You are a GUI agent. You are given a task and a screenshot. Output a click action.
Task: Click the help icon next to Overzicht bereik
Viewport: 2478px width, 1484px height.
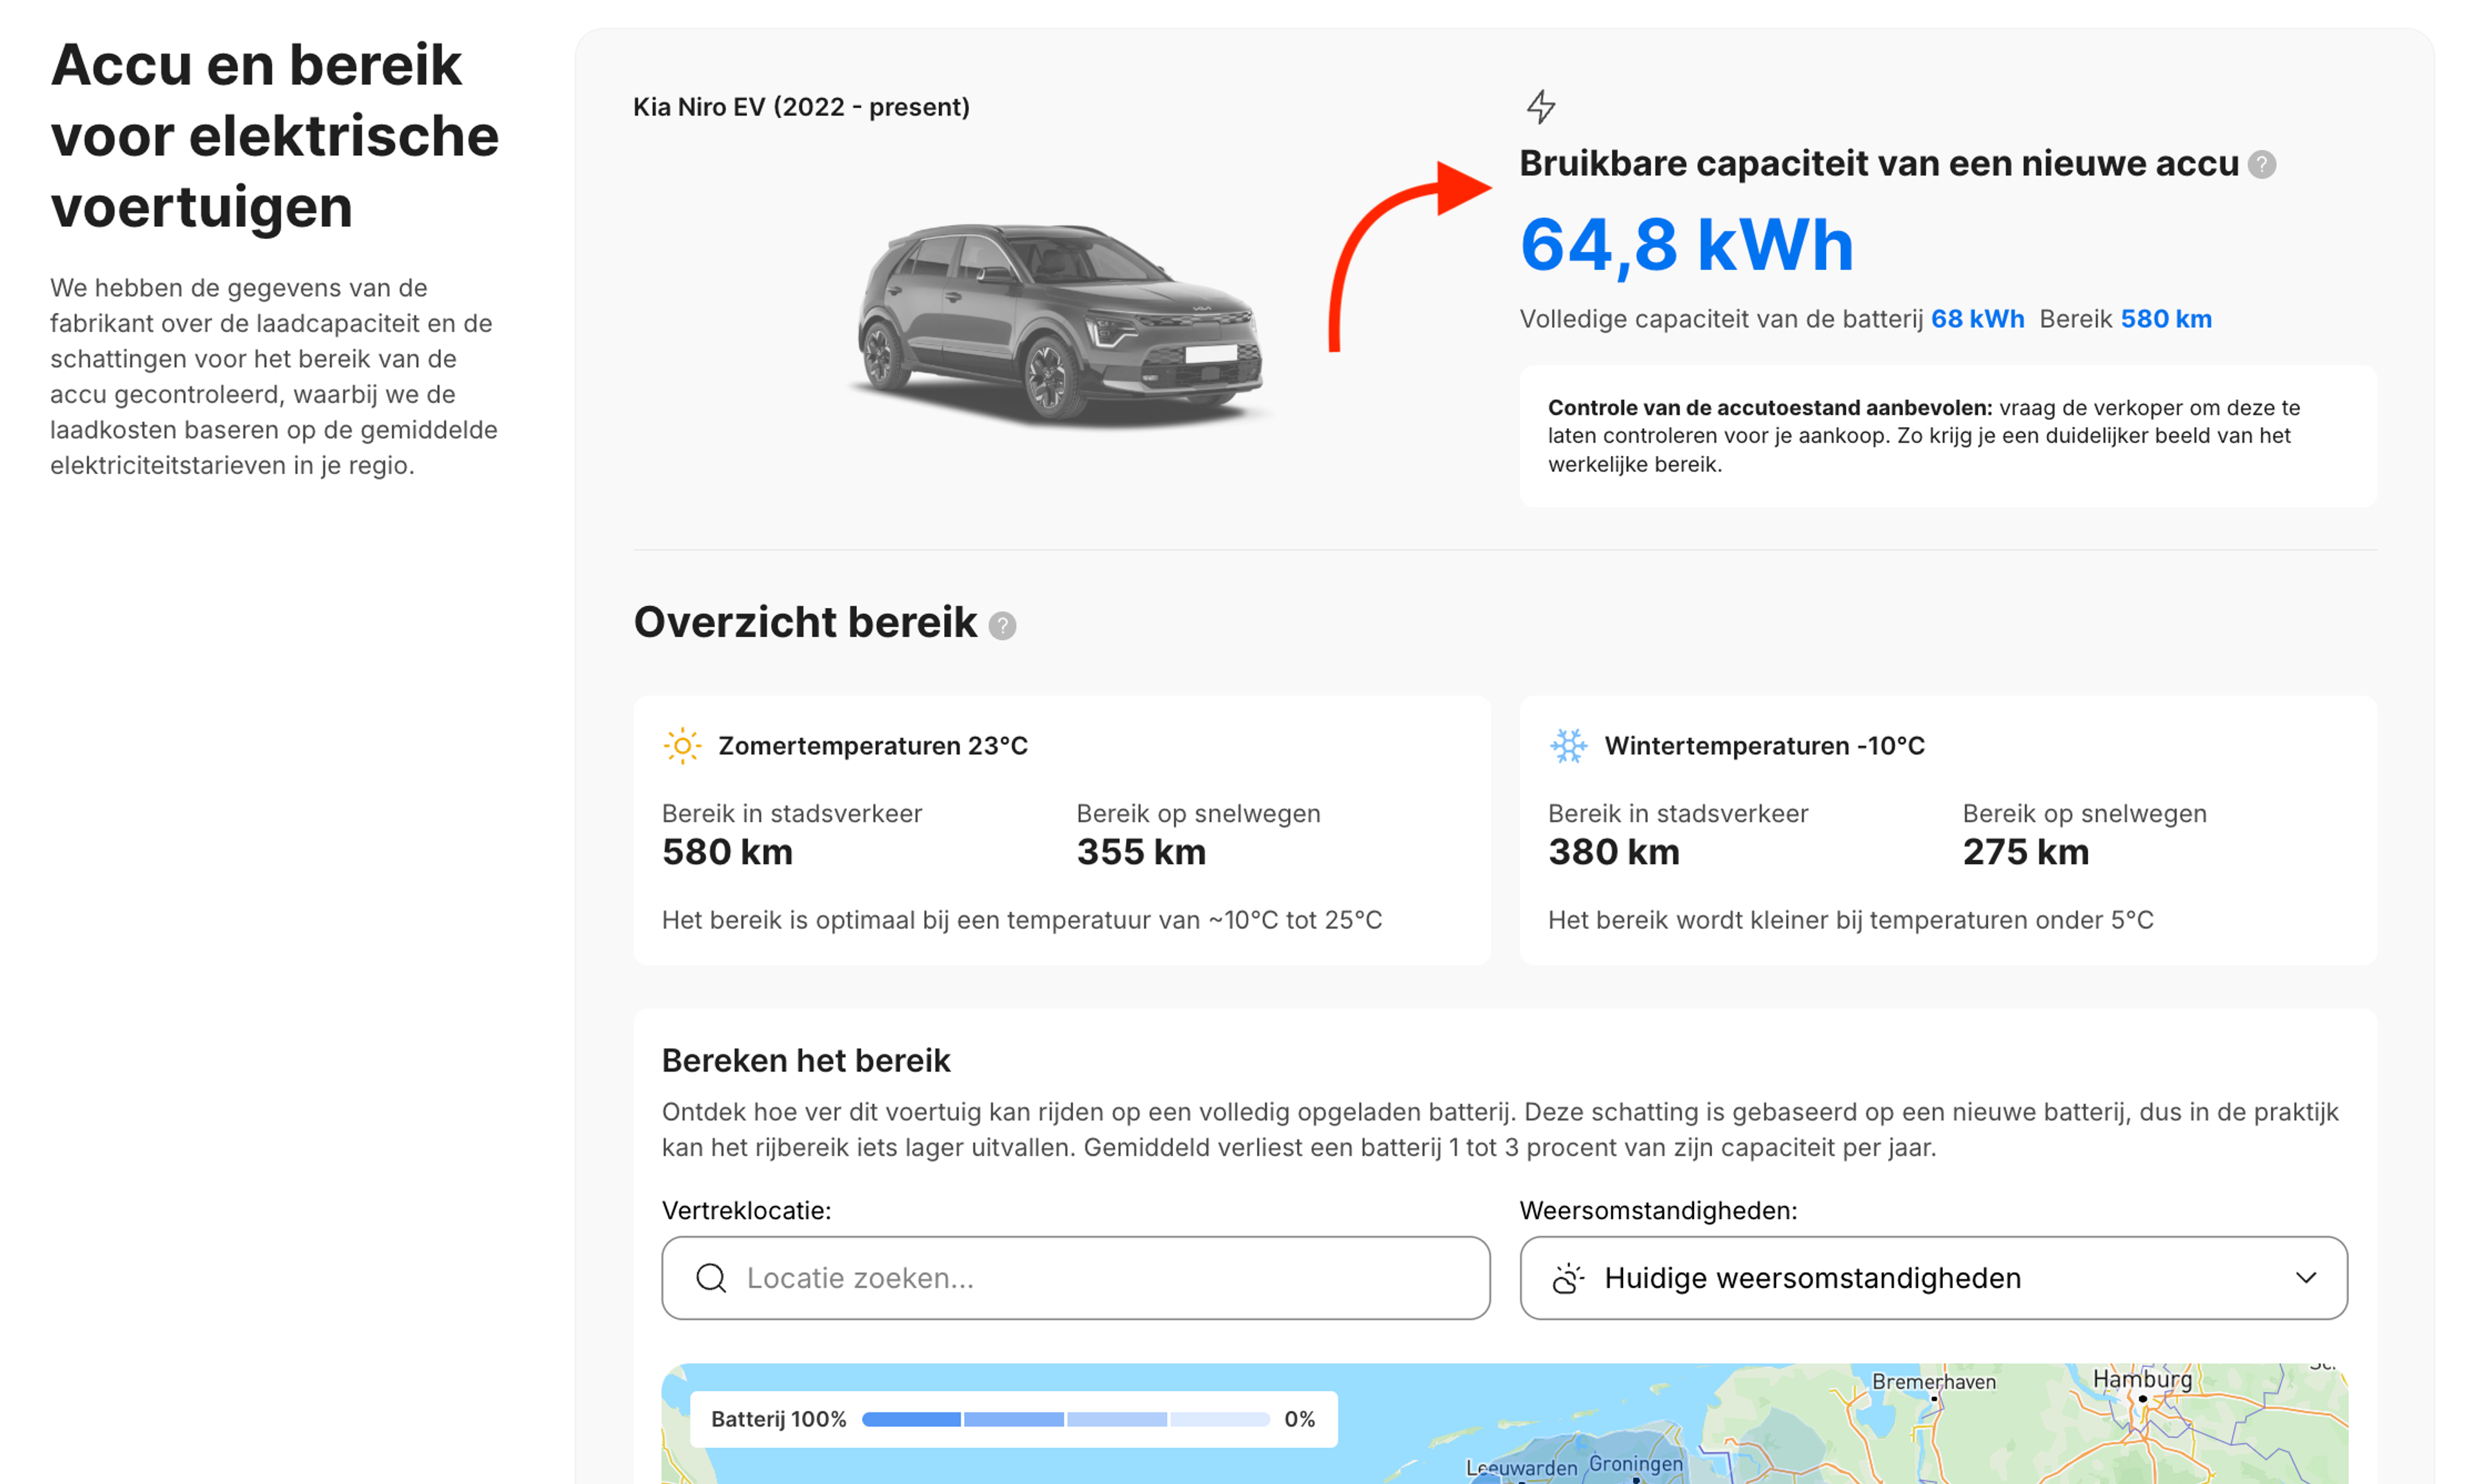tap(1003, 626)
